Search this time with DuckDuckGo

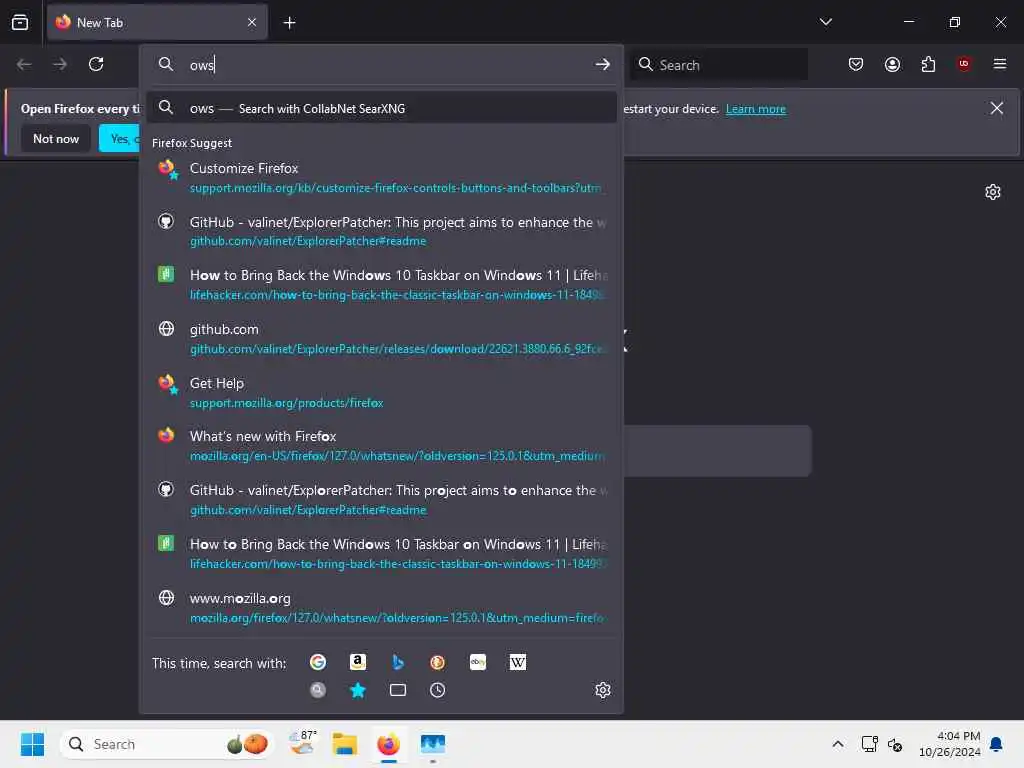point(438,662)
